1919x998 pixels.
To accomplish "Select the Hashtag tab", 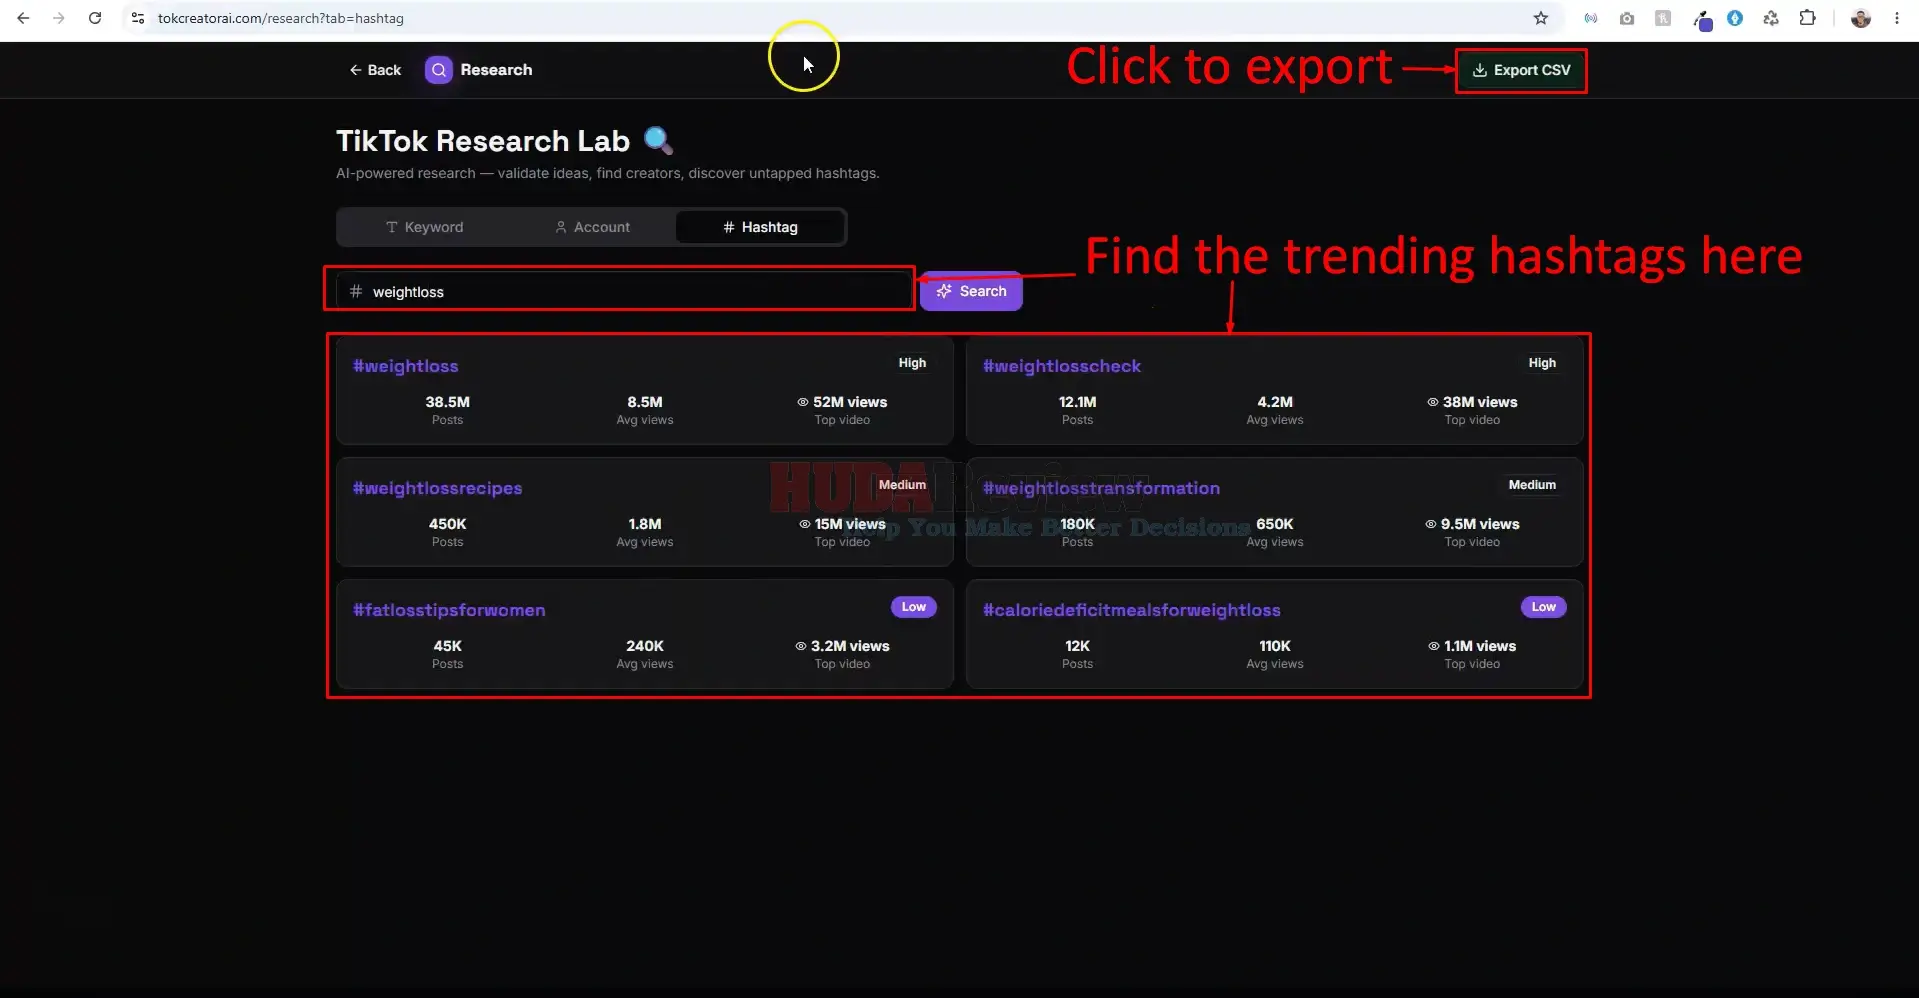I will [x=760, y=227].
